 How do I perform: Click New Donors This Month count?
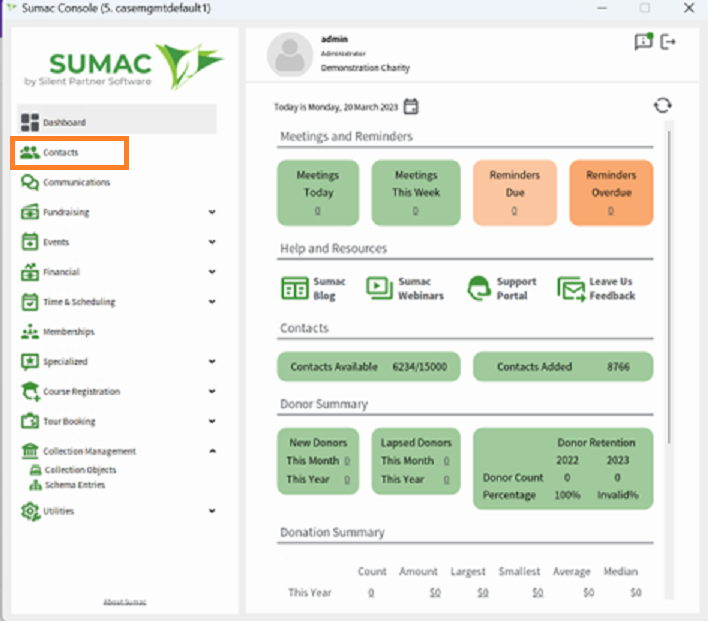click(x=347, y=461)
